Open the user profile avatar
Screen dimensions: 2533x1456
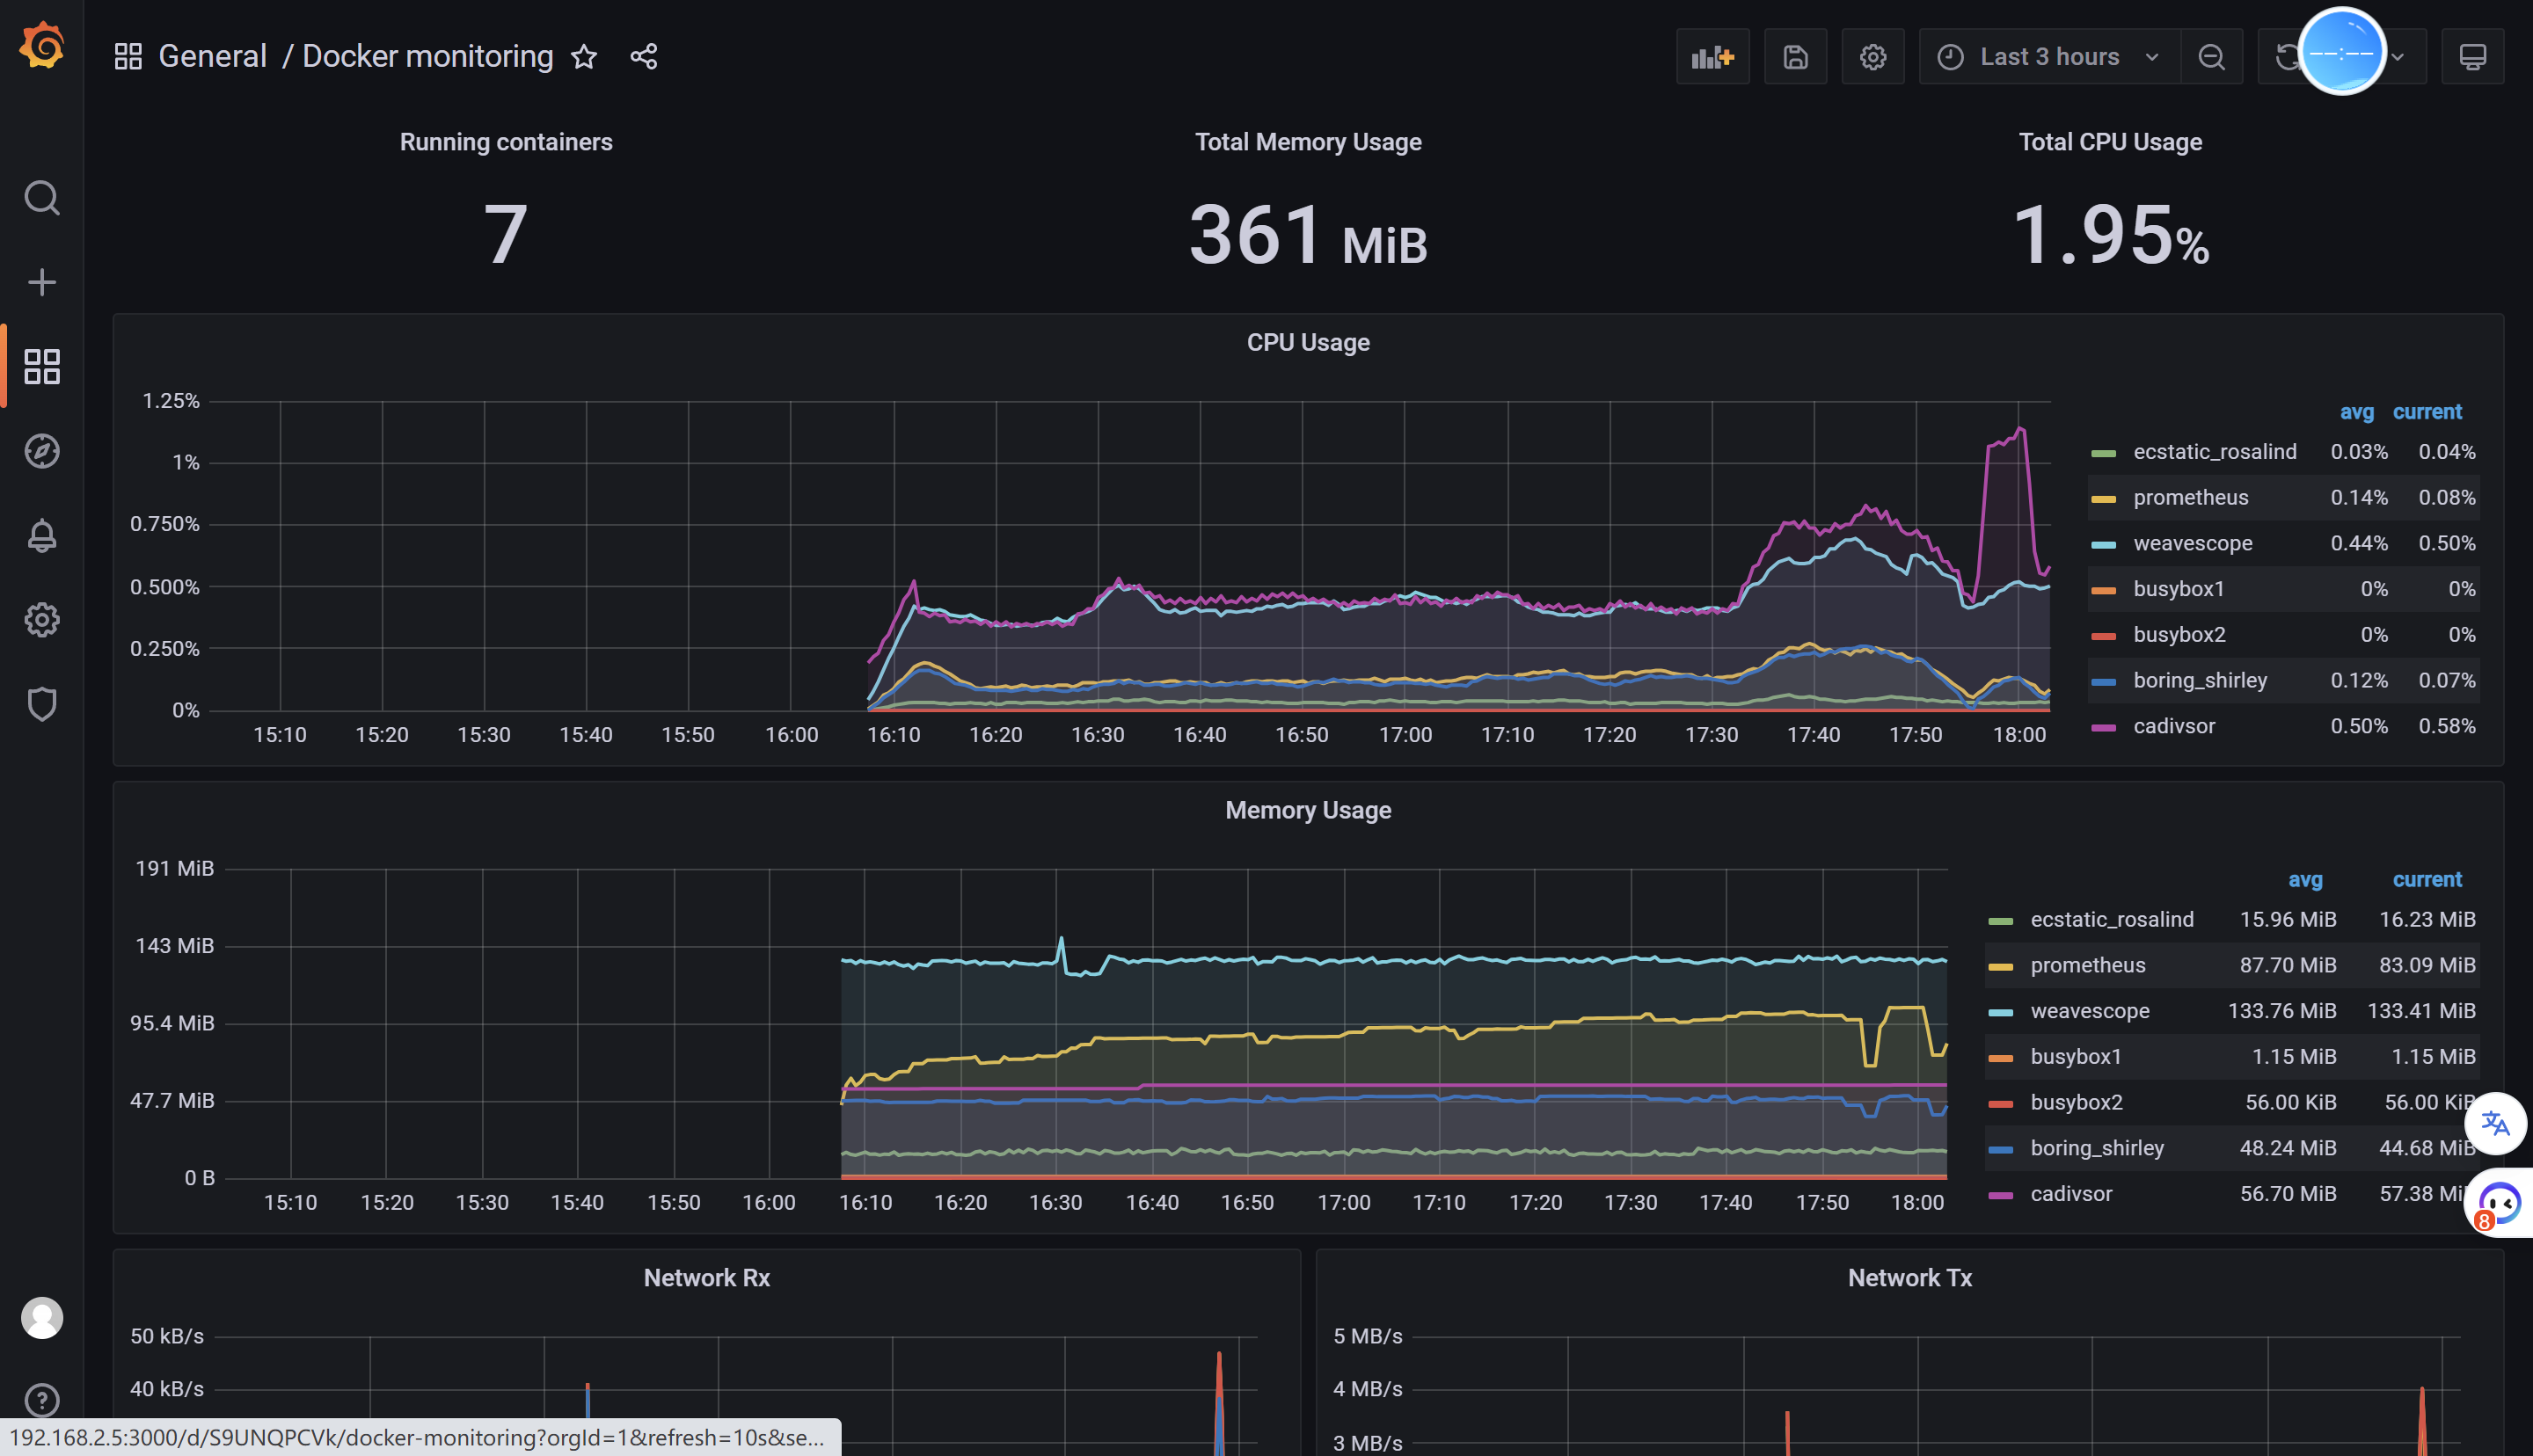42,1318
